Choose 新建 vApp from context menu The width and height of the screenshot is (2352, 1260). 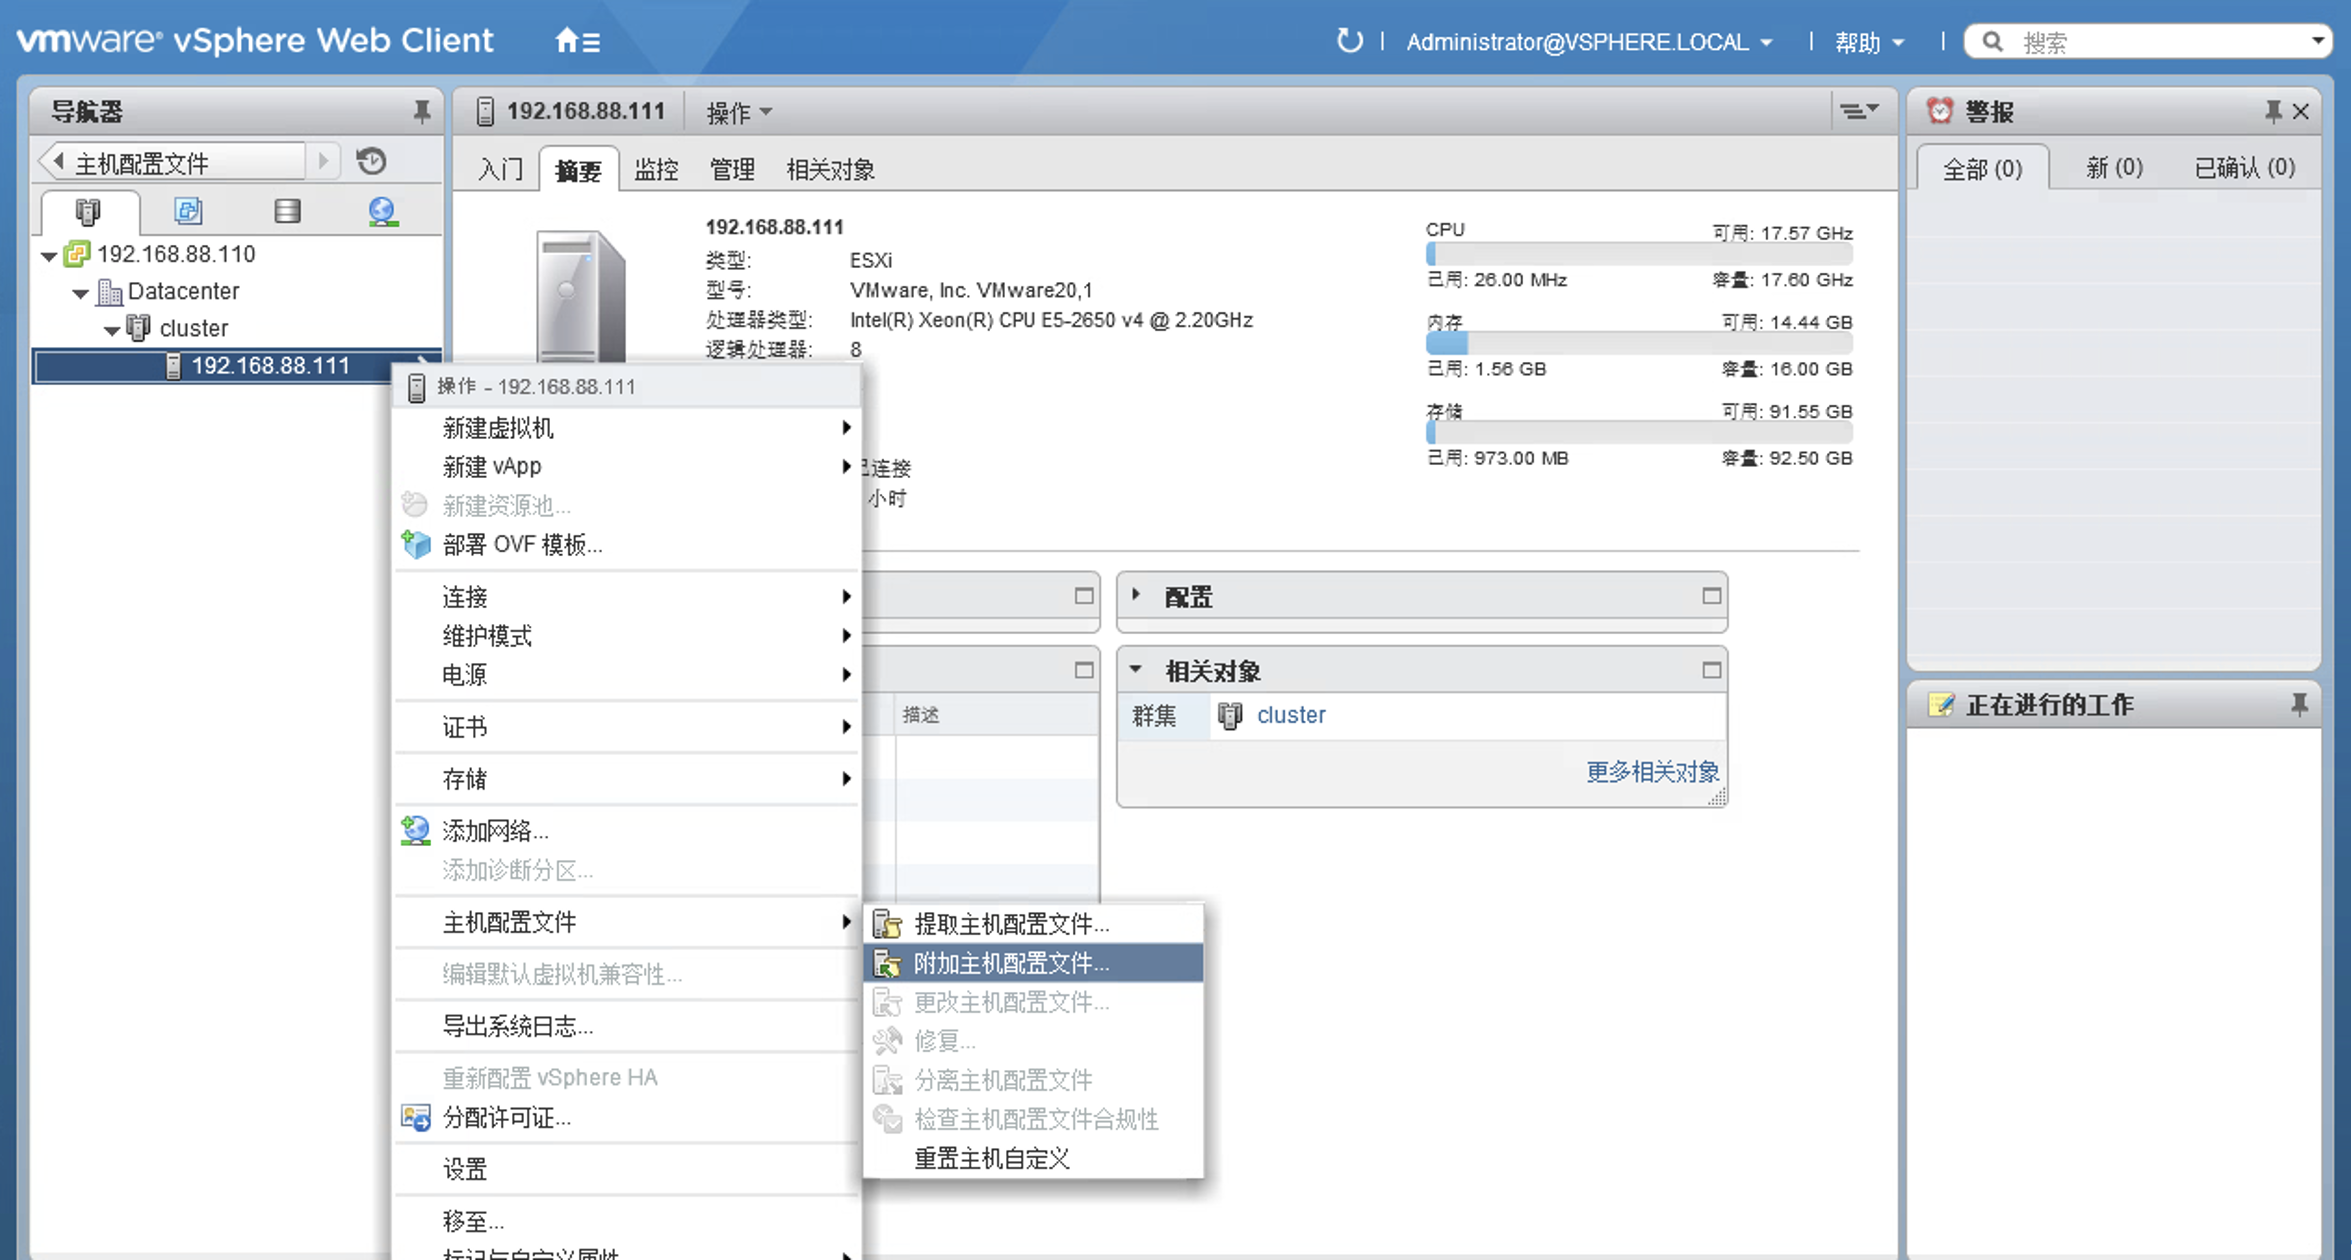[x=628, y=467]
